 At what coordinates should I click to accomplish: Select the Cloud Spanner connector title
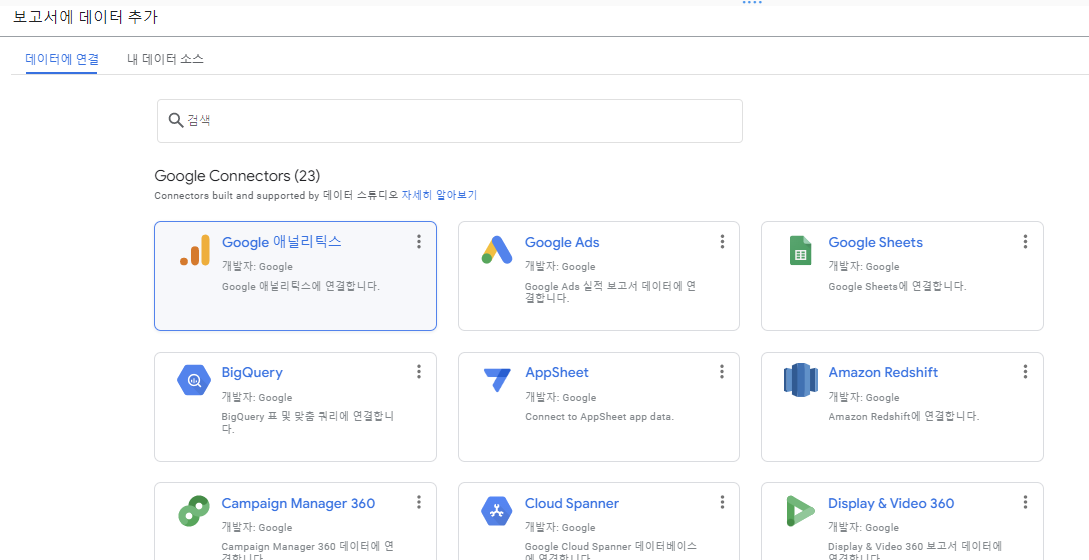coord(572,503)
